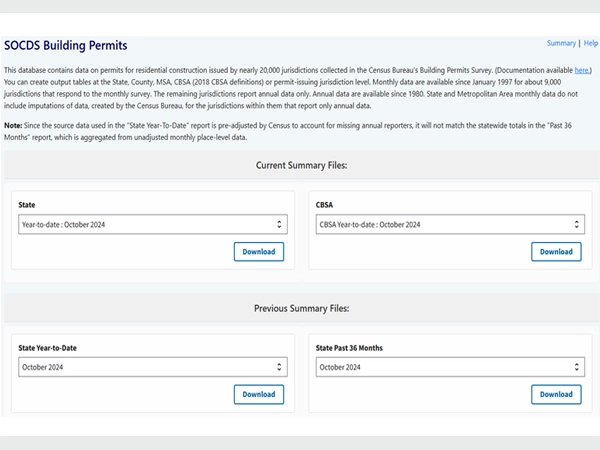This screenshot has width=600, height=450.
Task: Open the Help link at top right
Action: click(591, 43)
